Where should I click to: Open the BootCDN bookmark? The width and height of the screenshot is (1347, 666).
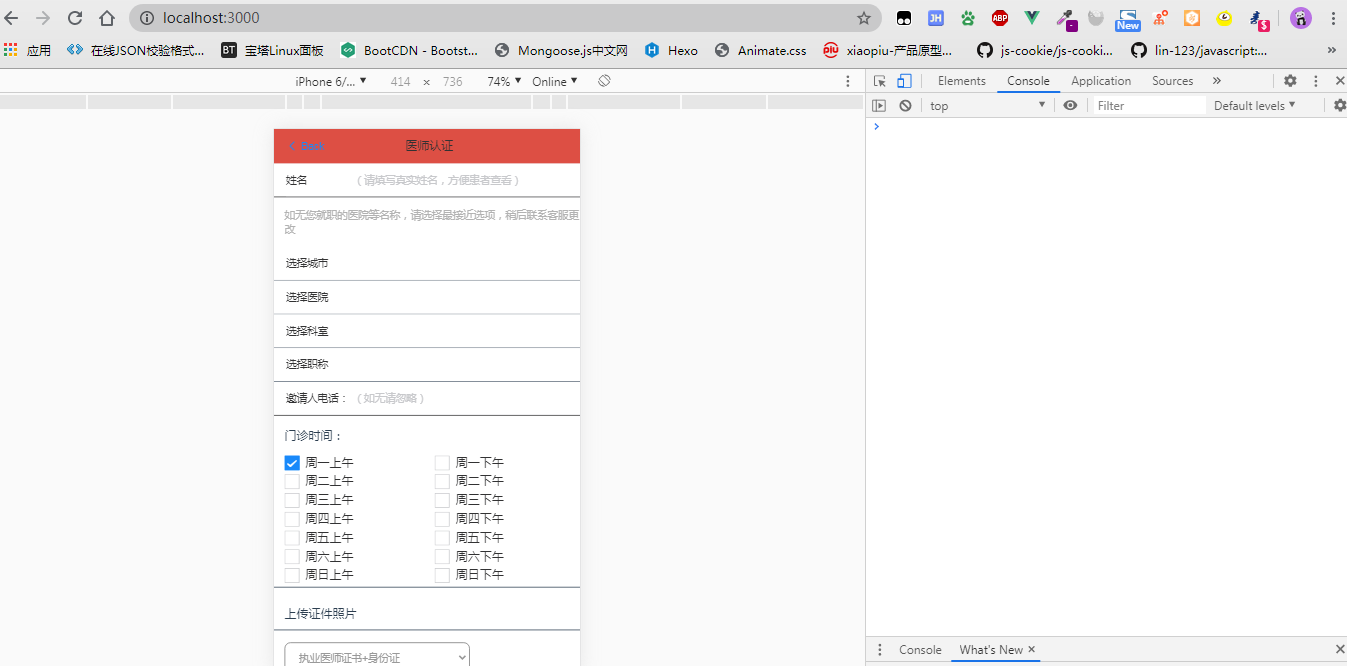(409, 50)
